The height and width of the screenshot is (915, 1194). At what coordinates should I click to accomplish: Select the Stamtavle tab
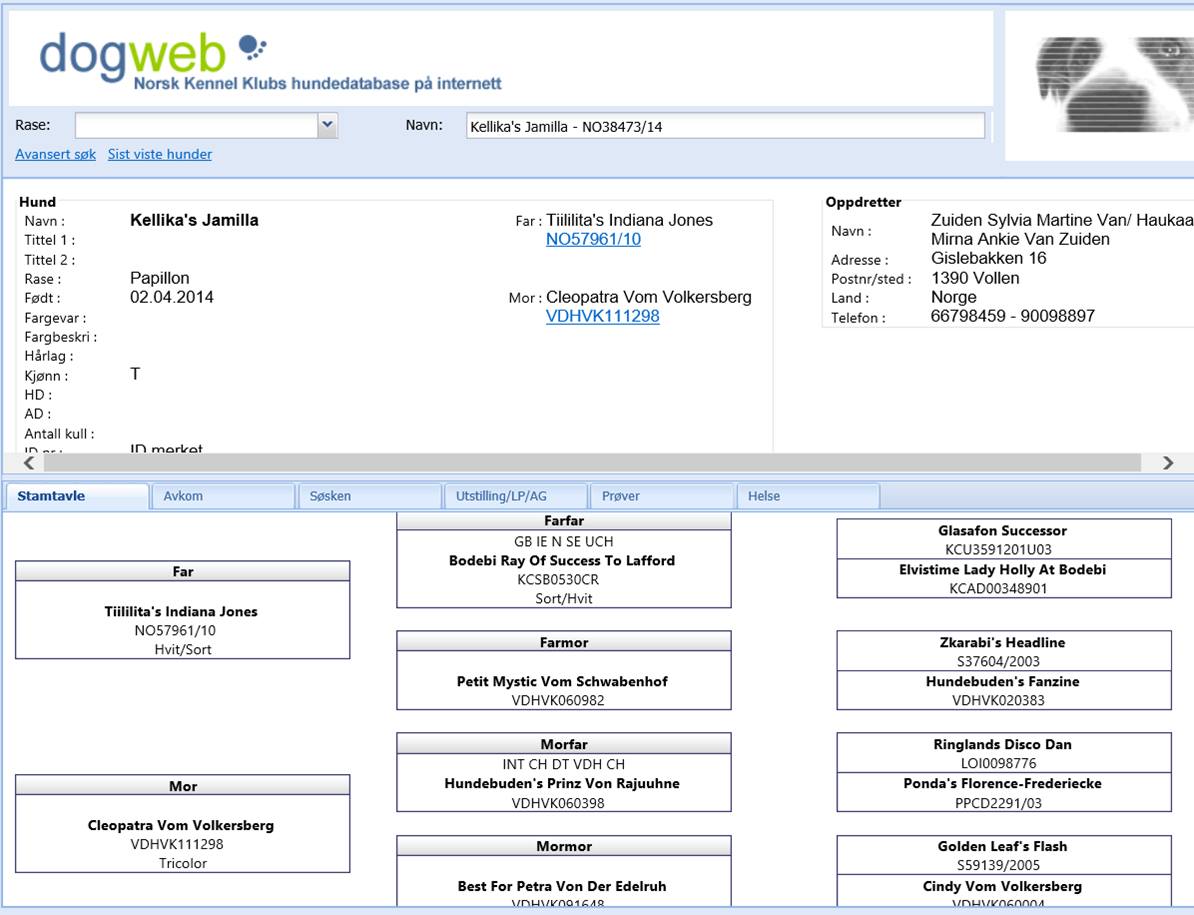click(76, 496)
